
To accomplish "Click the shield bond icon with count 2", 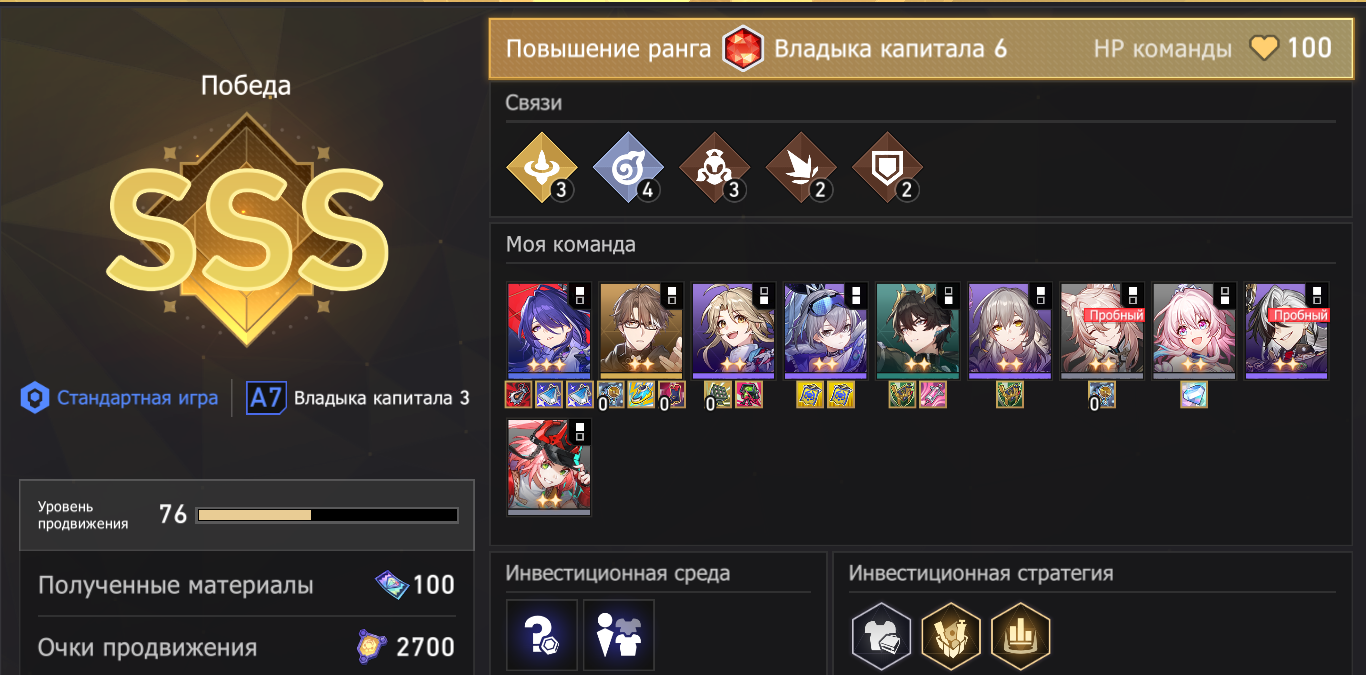I will tap(887, 166).
